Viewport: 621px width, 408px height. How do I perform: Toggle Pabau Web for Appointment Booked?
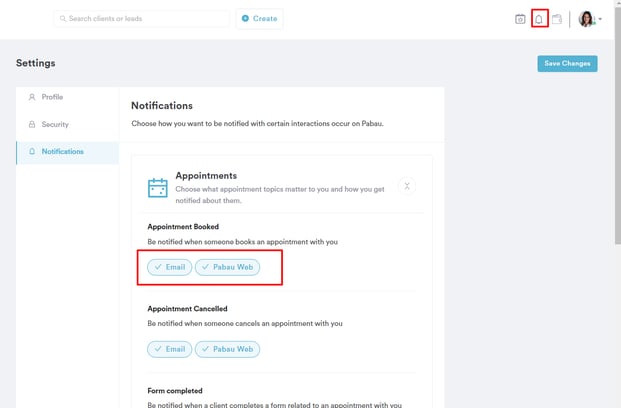227,267
